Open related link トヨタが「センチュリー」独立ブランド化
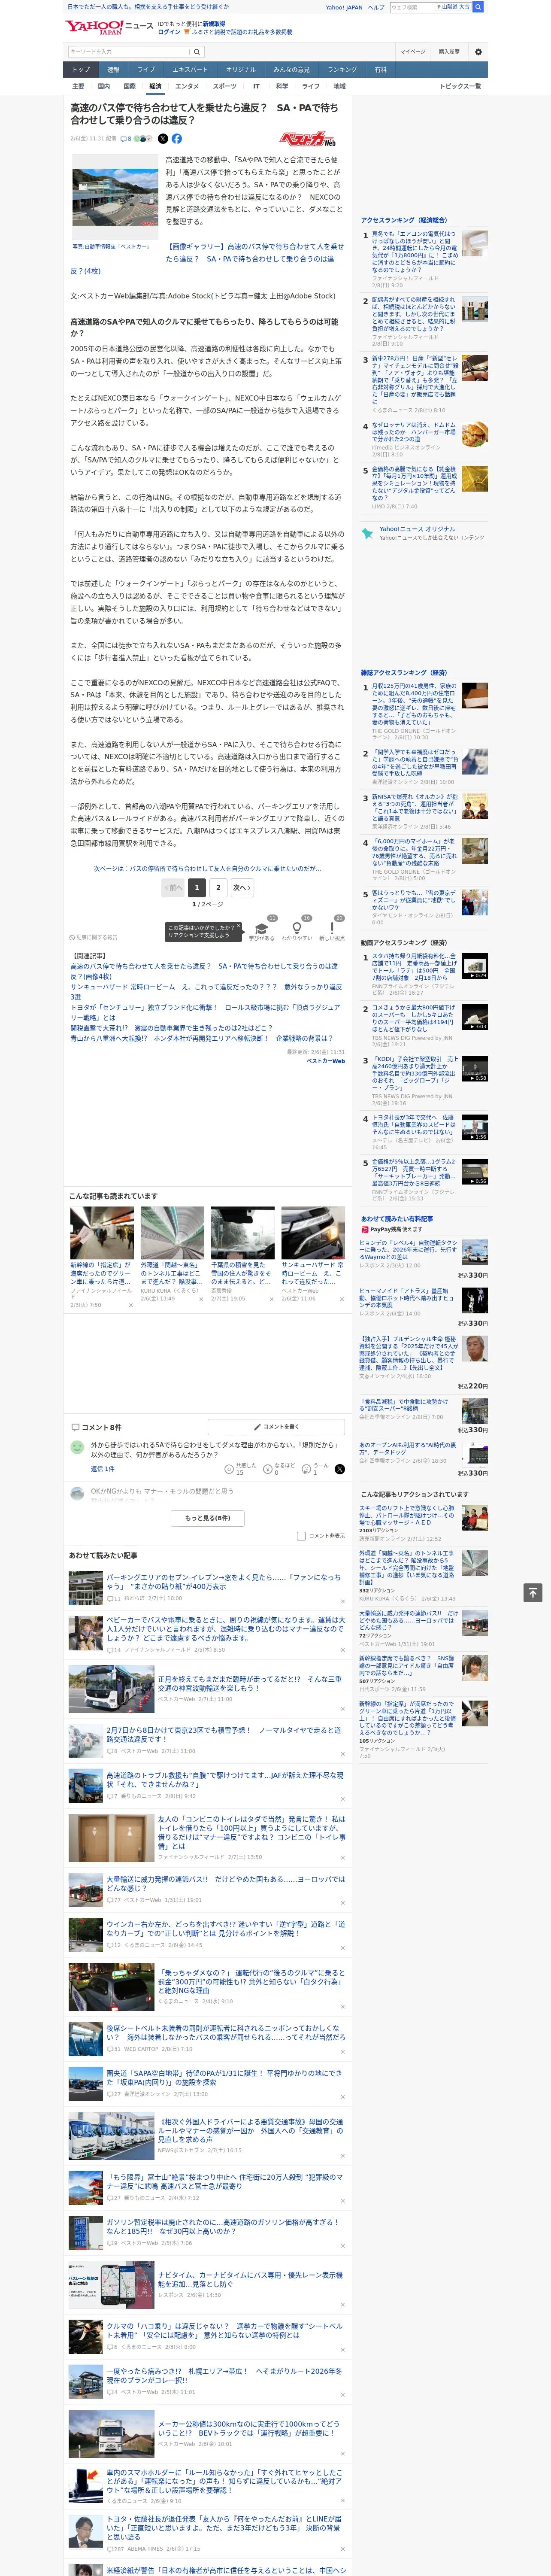Screen dimensions: 551x2576 205,1013
